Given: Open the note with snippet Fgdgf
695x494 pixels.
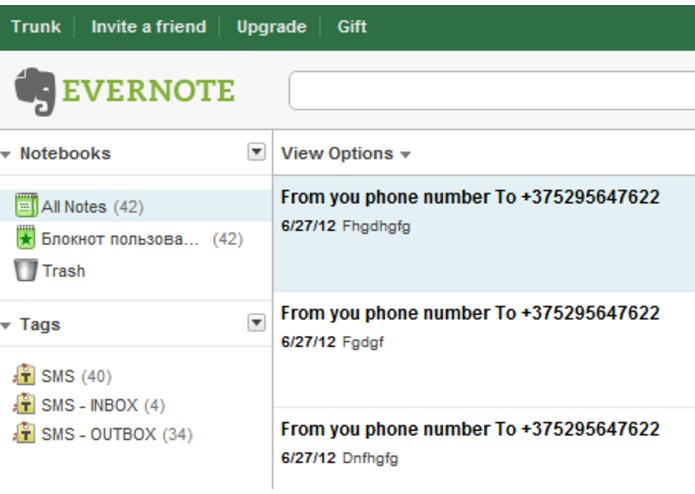Looking at the screenshot, I should point(484,349).
